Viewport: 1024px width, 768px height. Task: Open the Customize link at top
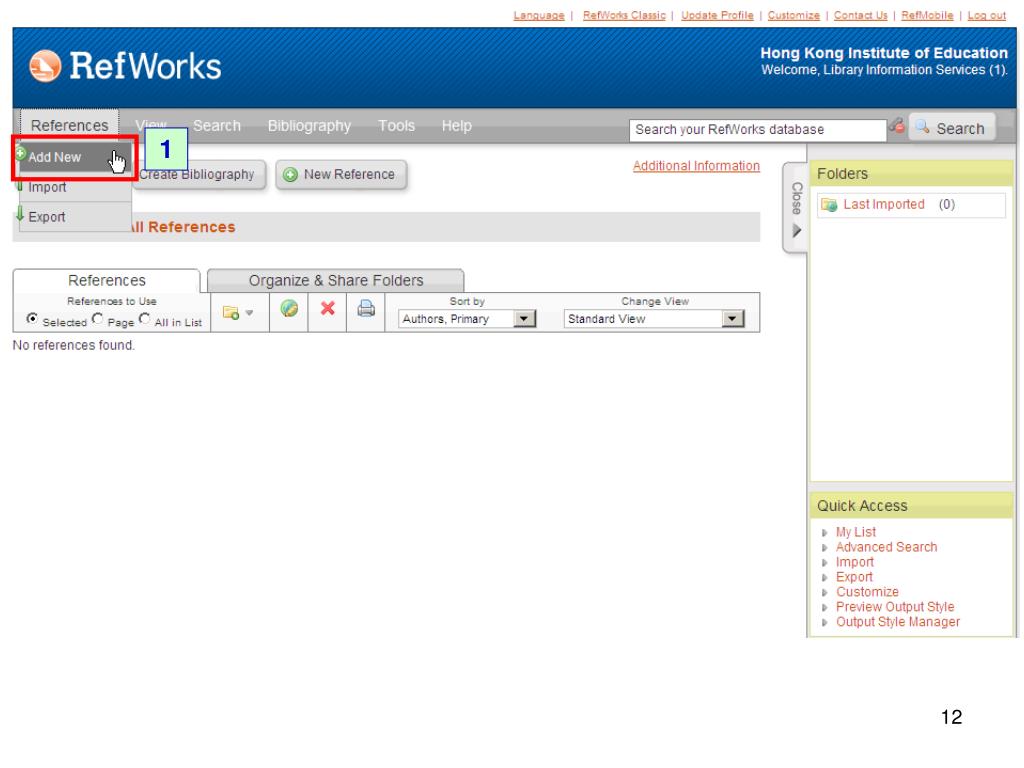coord(793,15)
